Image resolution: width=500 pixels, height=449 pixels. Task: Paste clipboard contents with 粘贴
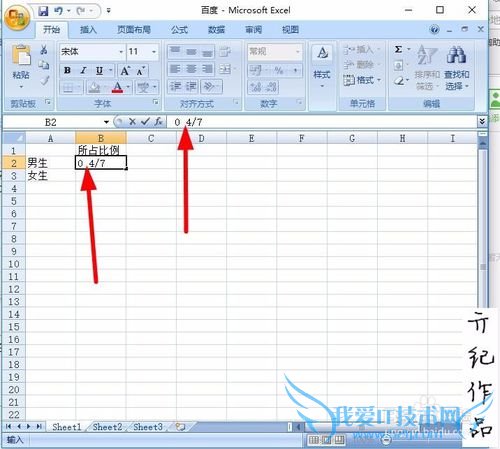pos(21,67)
